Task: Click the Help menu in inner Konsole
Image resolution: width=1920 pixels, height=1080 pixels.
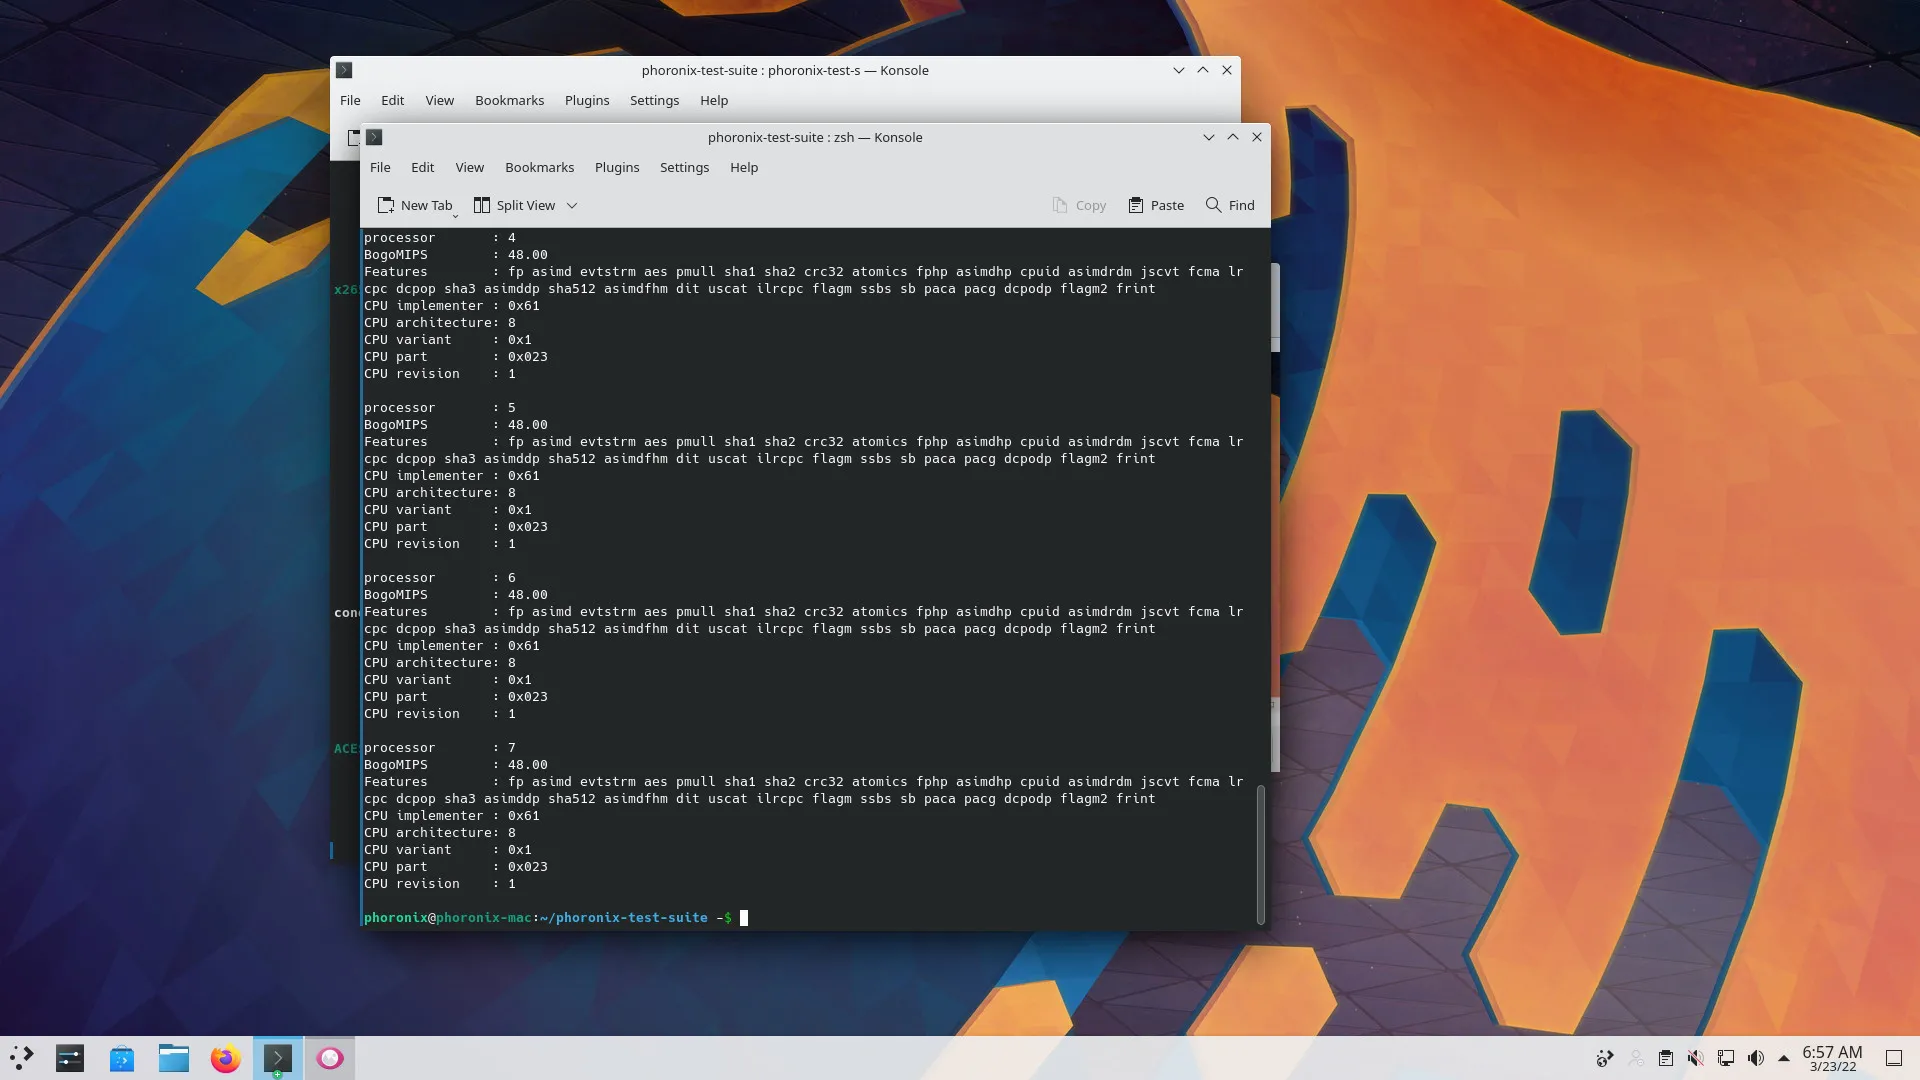Action: 744,167
